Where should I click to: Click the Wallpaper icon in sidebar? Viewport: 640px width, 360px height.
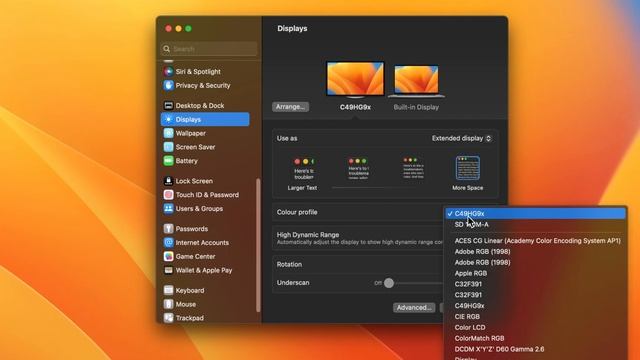(168, 133)
